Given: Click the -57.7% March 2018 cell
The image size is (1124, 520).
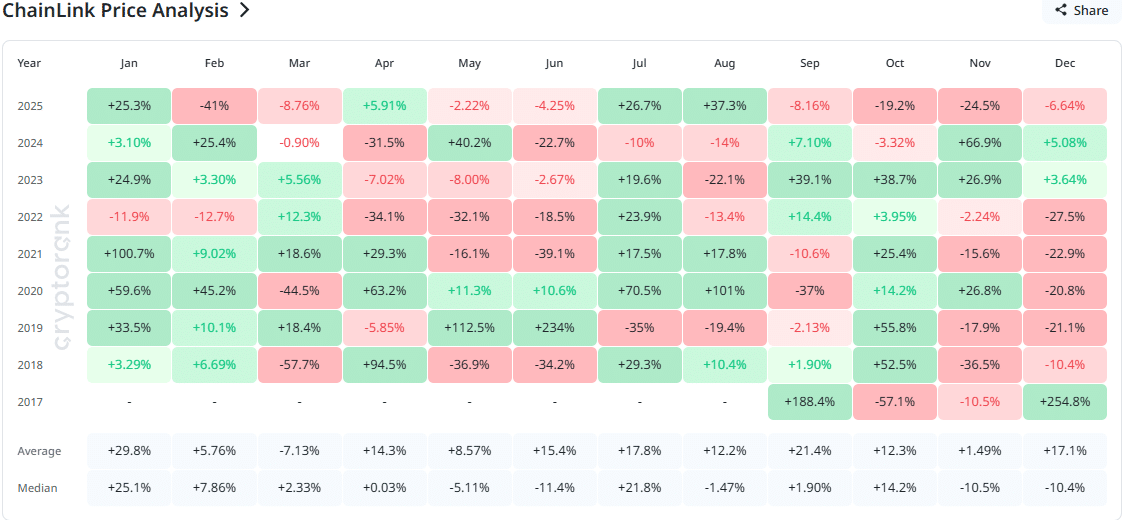Looking at the screenshot, I should tap(299, 365).
